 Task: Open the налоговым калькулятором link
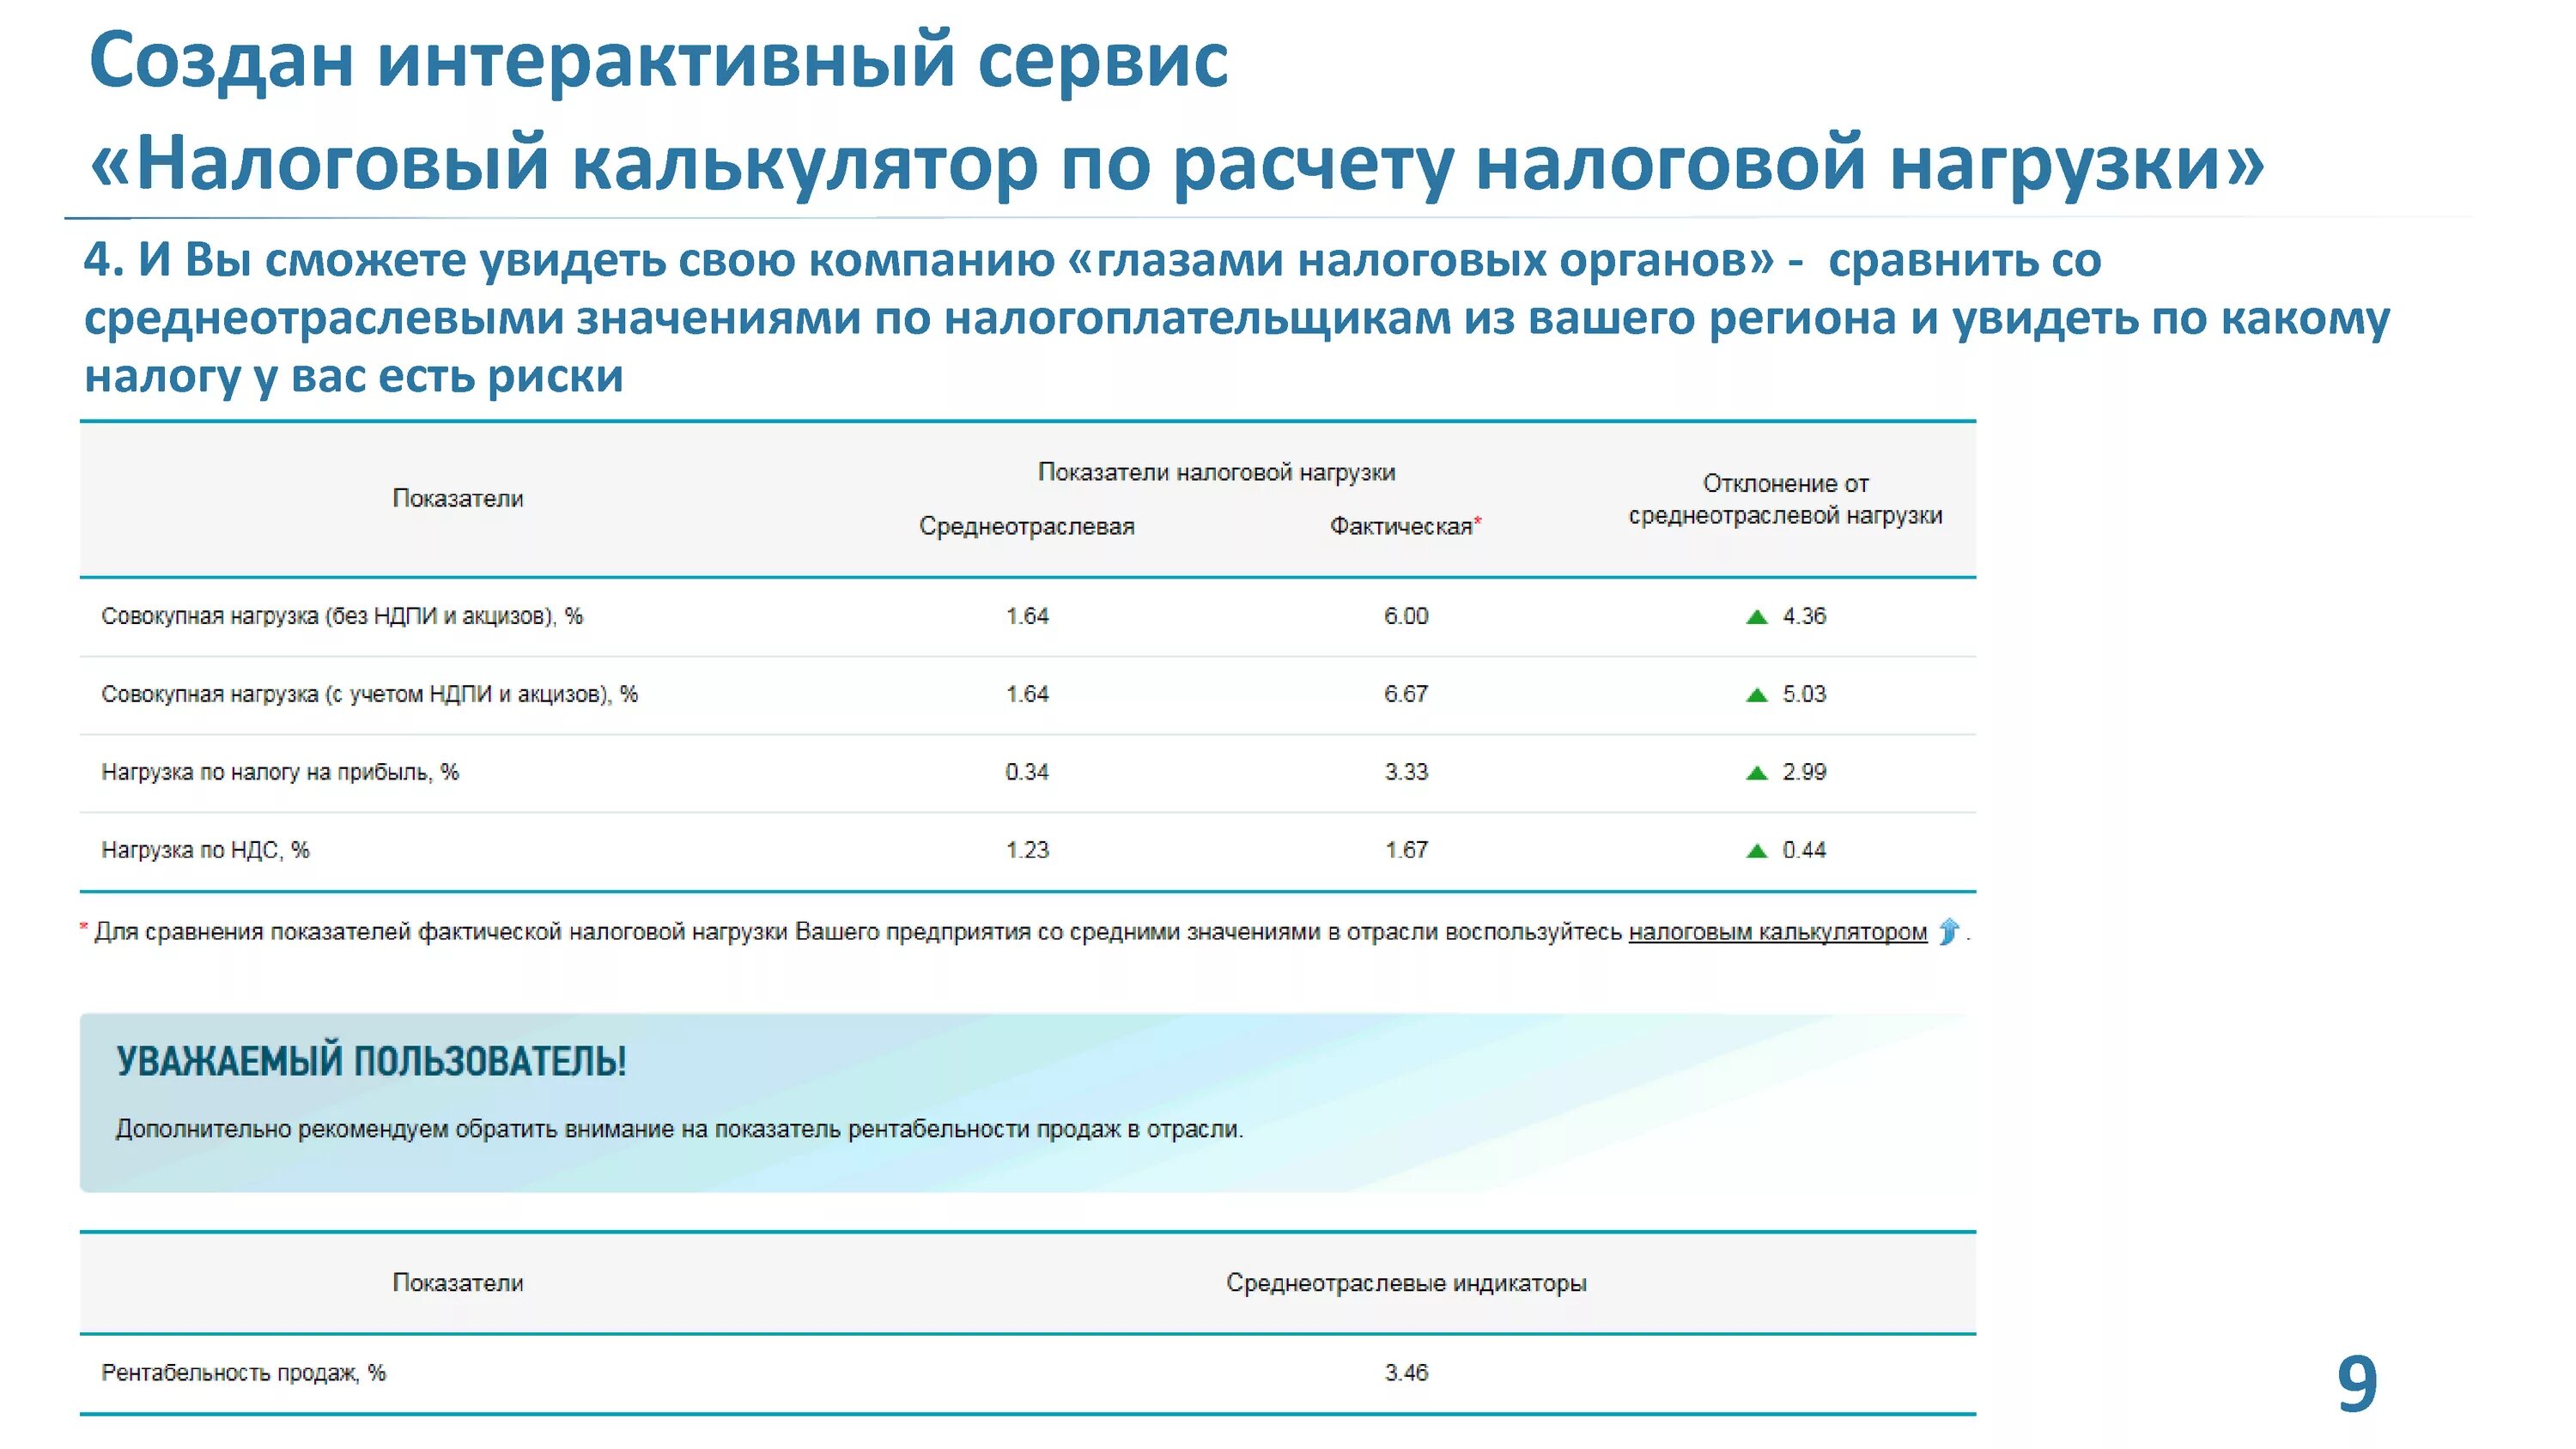pyautogui.click(x=1777, y=932)
